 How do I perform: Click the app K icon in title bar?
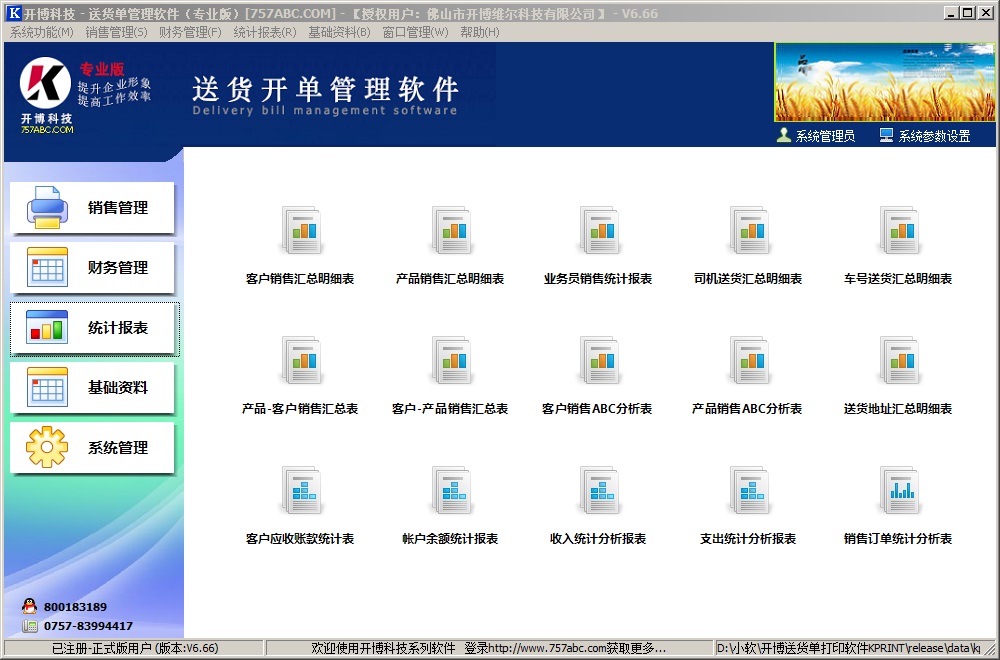point(13,13)
